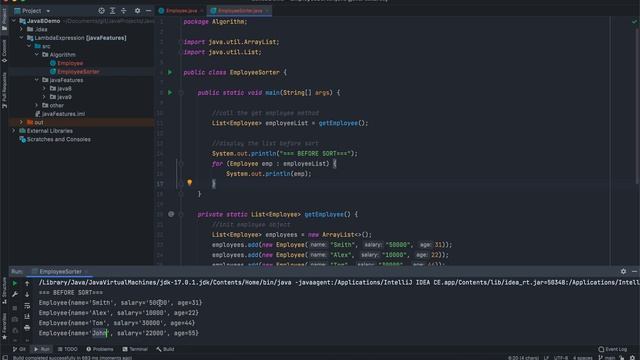Toggle tool window bars icon in status bar
The width and height of the screenshot is (640, 360).
click(4, 357)
